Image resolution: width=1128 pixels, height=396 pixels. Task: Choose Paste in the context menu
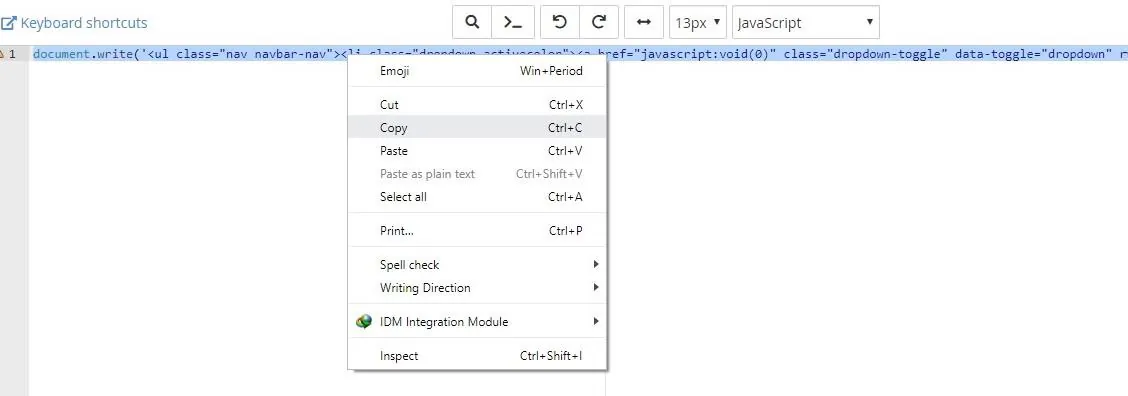click(x=477, y=151)
